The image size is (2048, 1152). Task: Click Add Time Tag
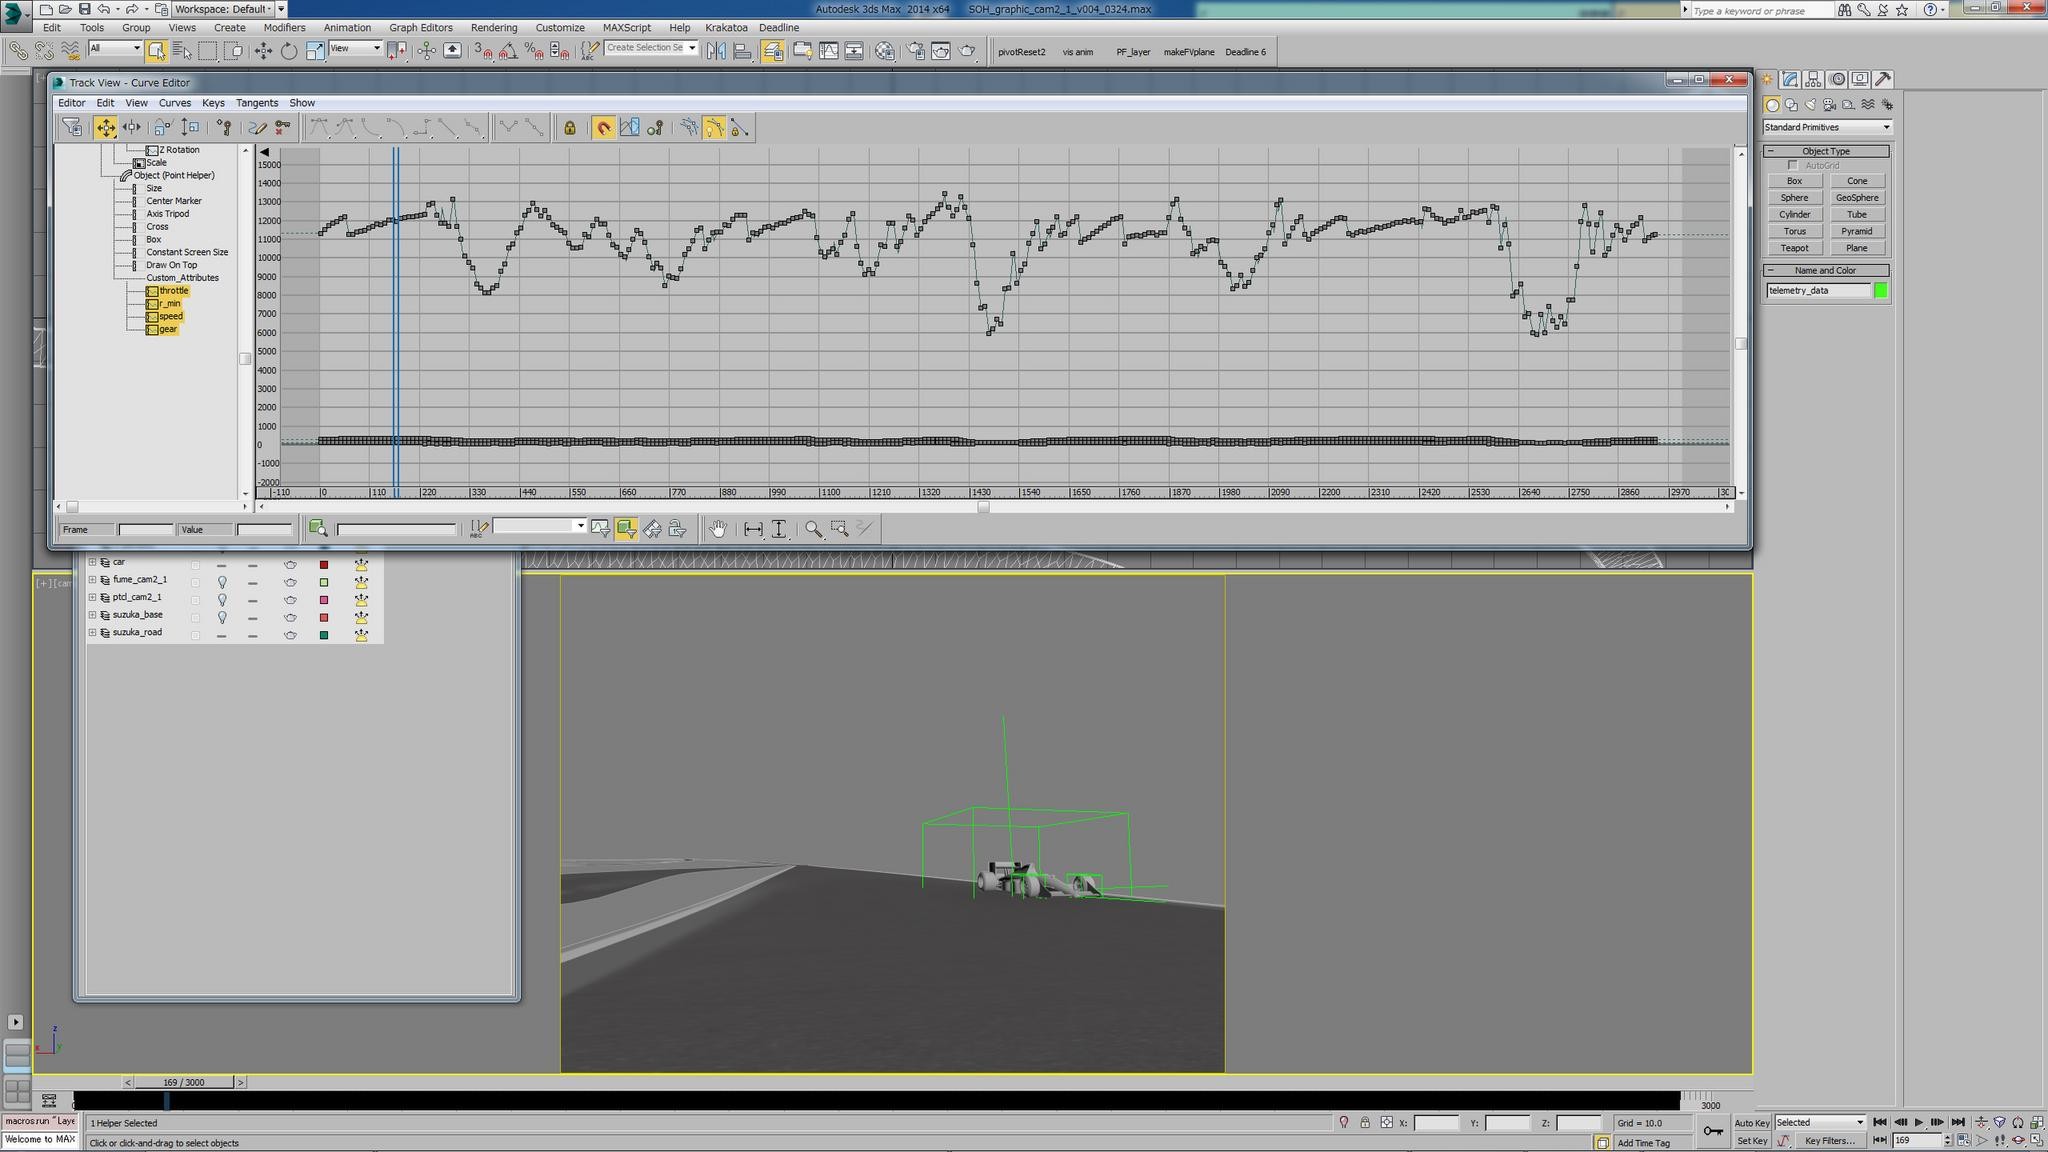(x=1643, y=1143)
